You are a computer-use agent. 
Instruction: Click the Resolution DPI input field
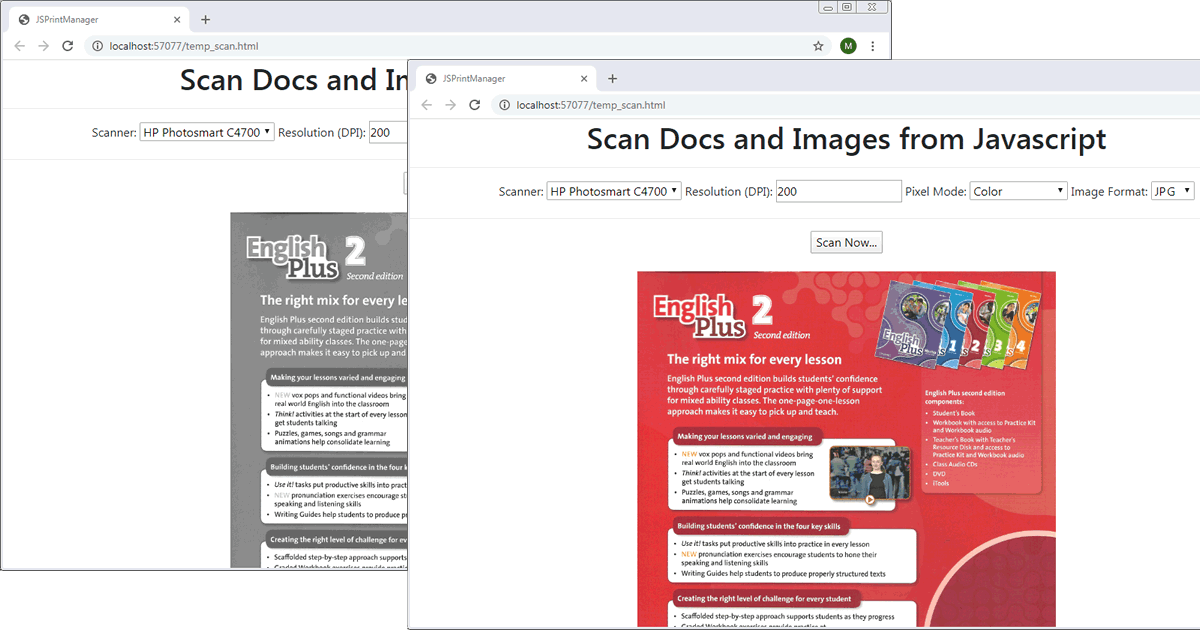click(x=838, y=190)
